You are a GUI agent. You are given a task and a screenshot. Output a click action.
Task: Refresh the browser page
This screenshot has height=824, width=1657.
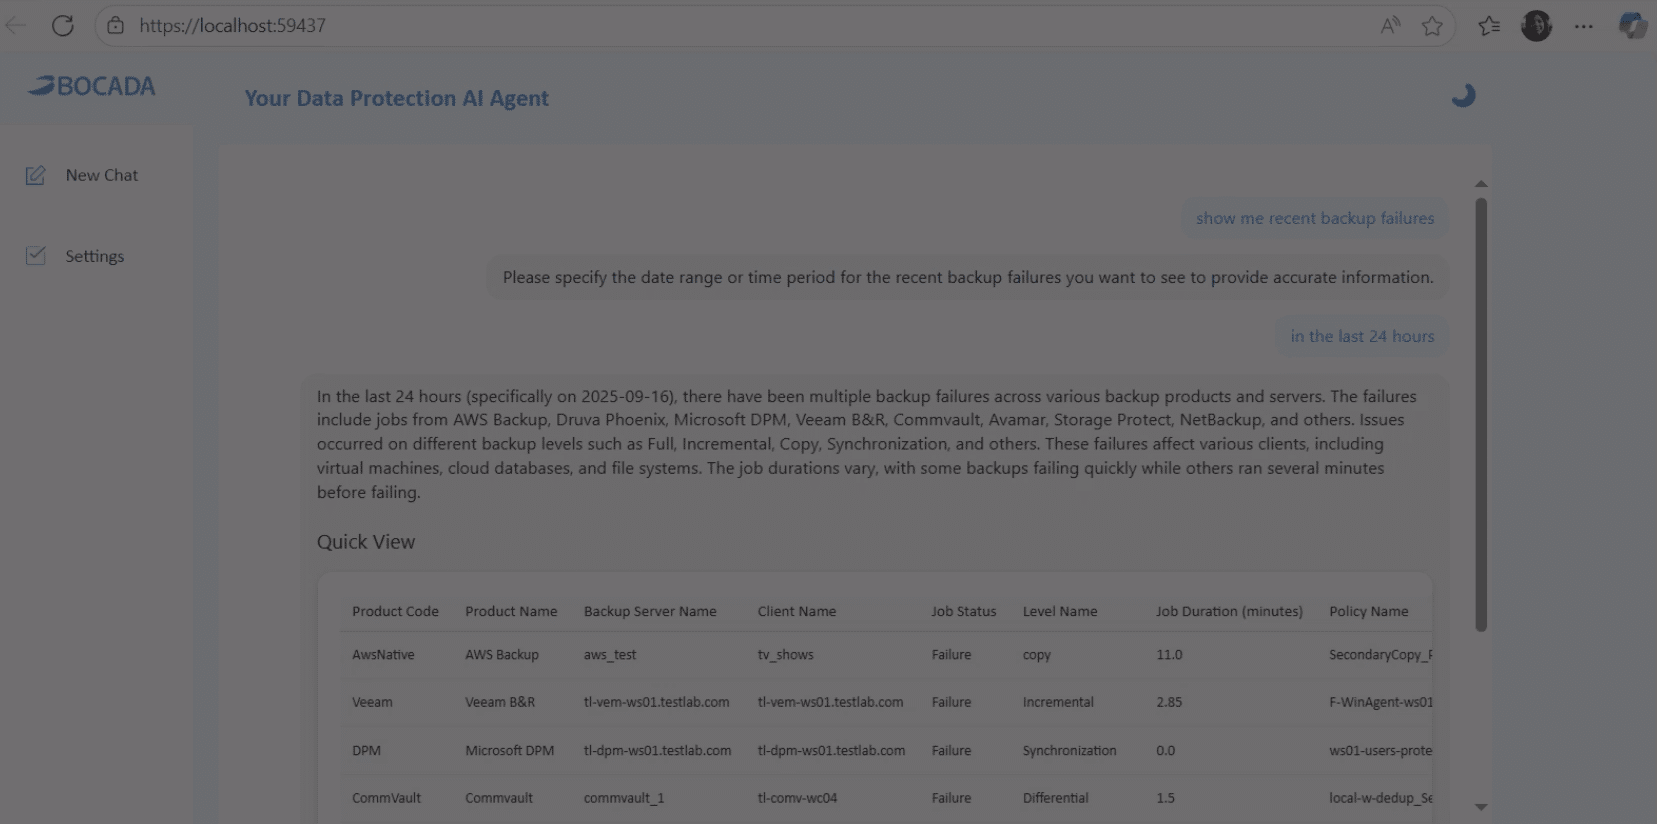click(x=63, y=26)
